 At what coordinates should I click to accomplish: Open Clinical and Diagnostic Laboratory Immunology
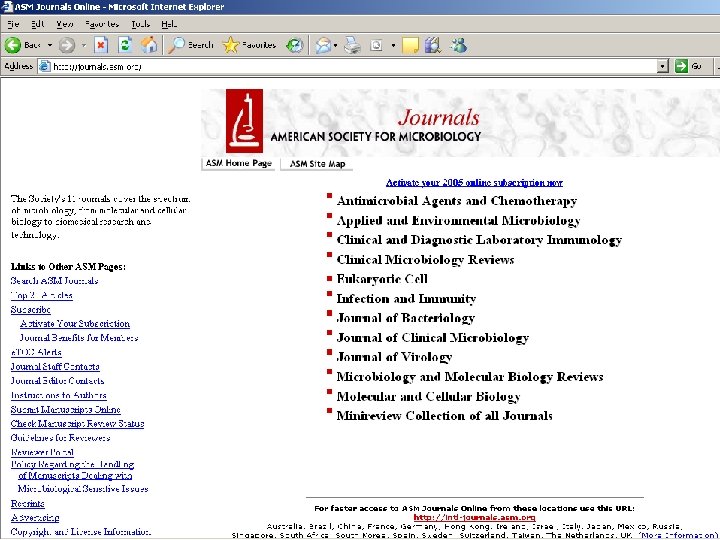(x=479, y=240)
